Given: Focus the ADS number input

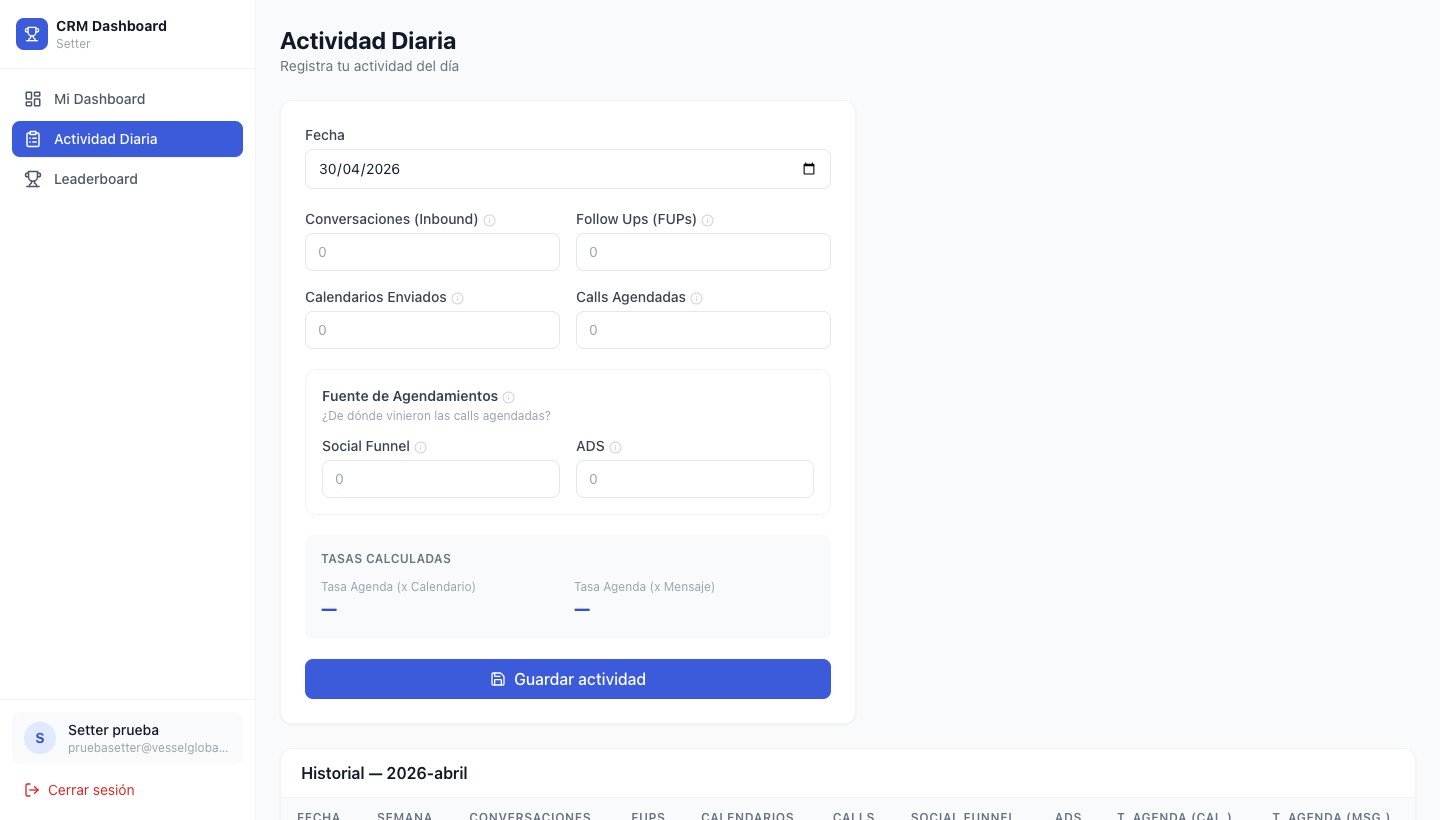Looking at the screenshot, I should click(694, 479).
